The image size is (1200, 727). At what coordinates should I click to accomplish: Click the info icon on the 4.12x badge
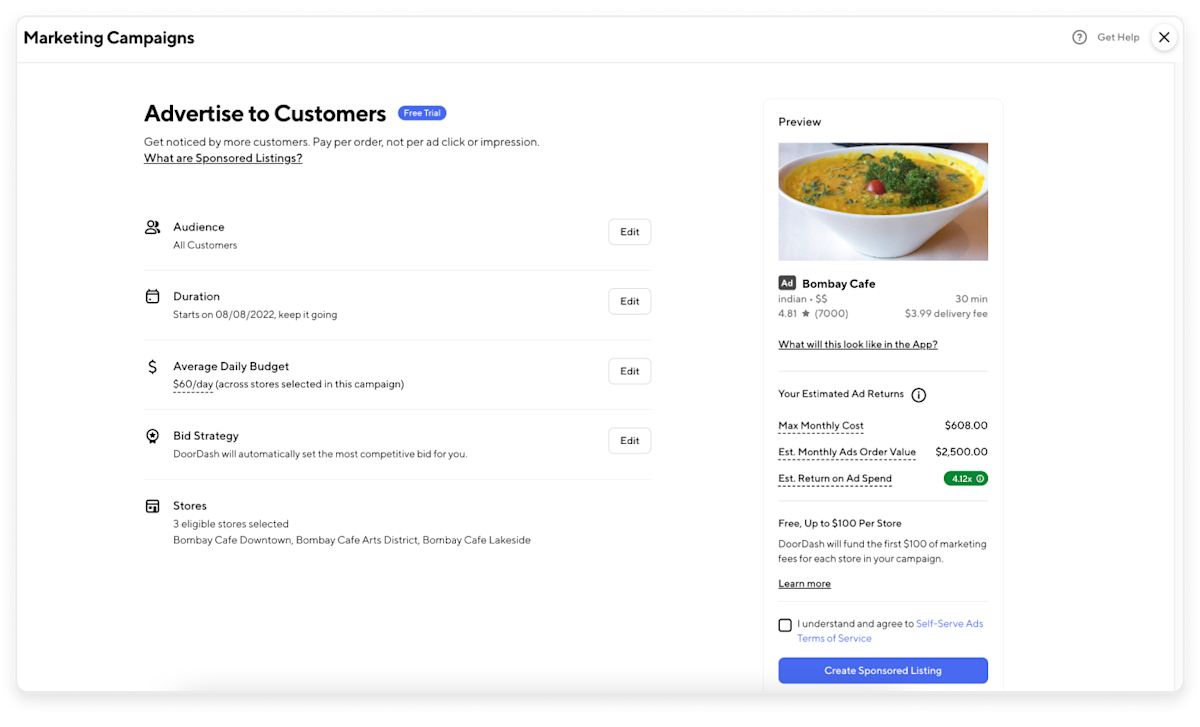click(x=979, y=478)
